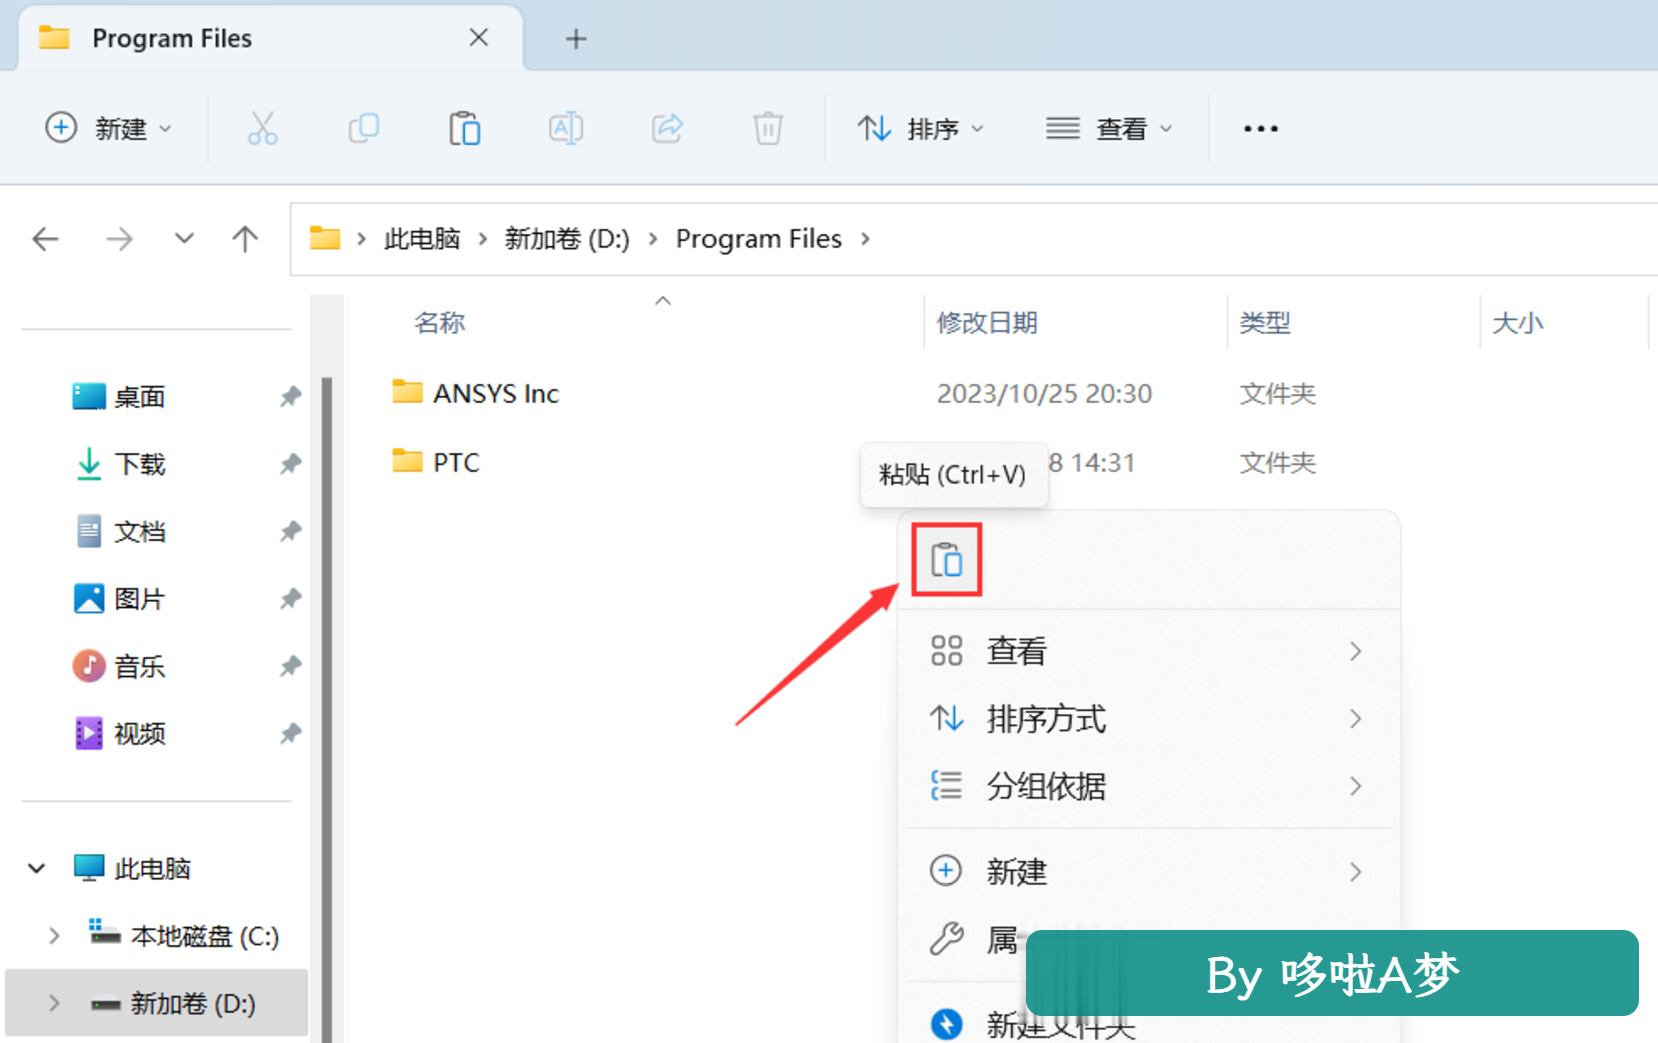Unpin 音乐 via its pin icon
The width and height of the screenshot is (1658, 1043).
click(x=290, y=666)
